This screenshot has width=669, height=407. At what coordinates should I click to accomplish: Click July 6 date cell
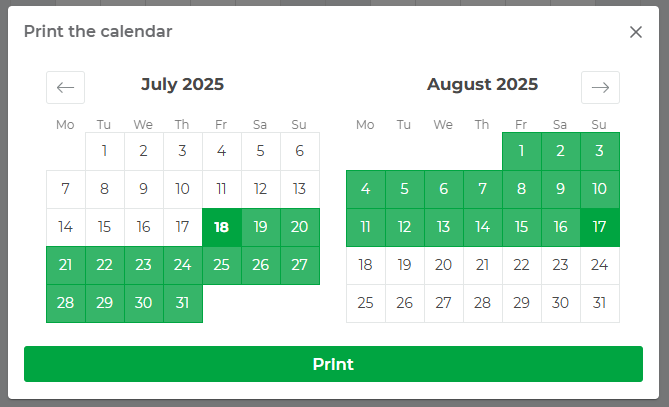pyautogui.click(x=299, y=151)
